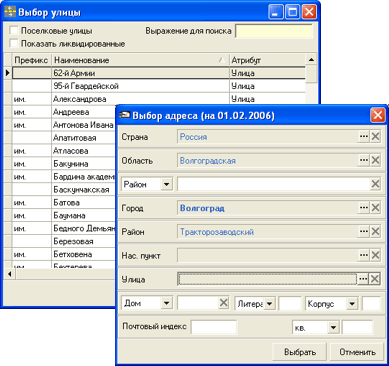Click the street list scroll left arrow
This screenshot has width=389, height=366.
(10, 274)
